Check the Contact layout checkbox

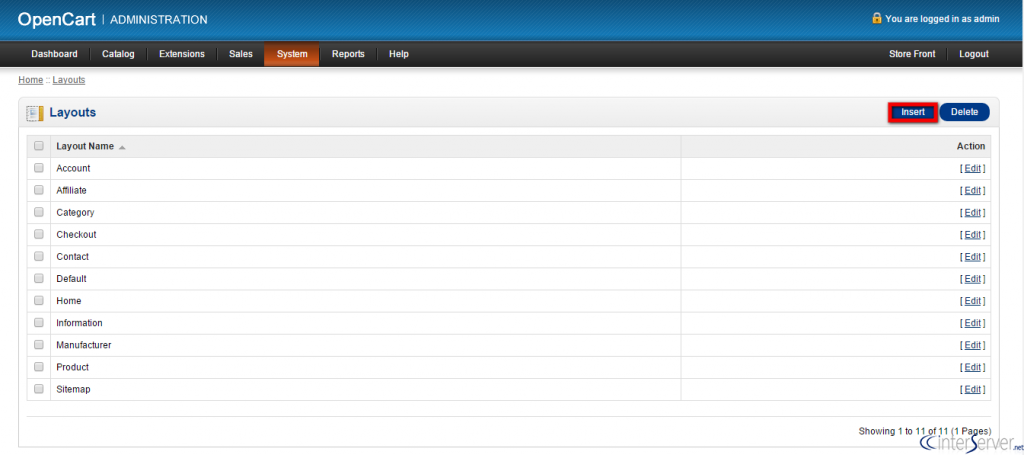39,257
